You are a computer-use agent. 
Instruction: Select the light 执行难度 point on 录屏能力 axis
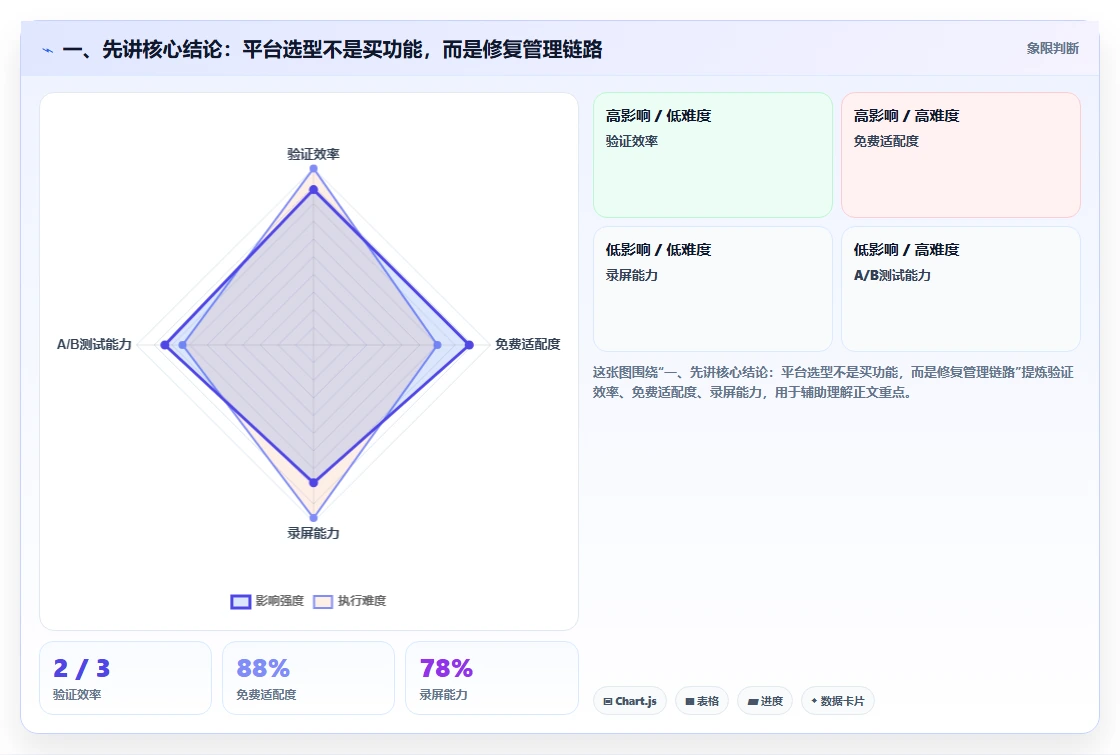tap(314, 518)
